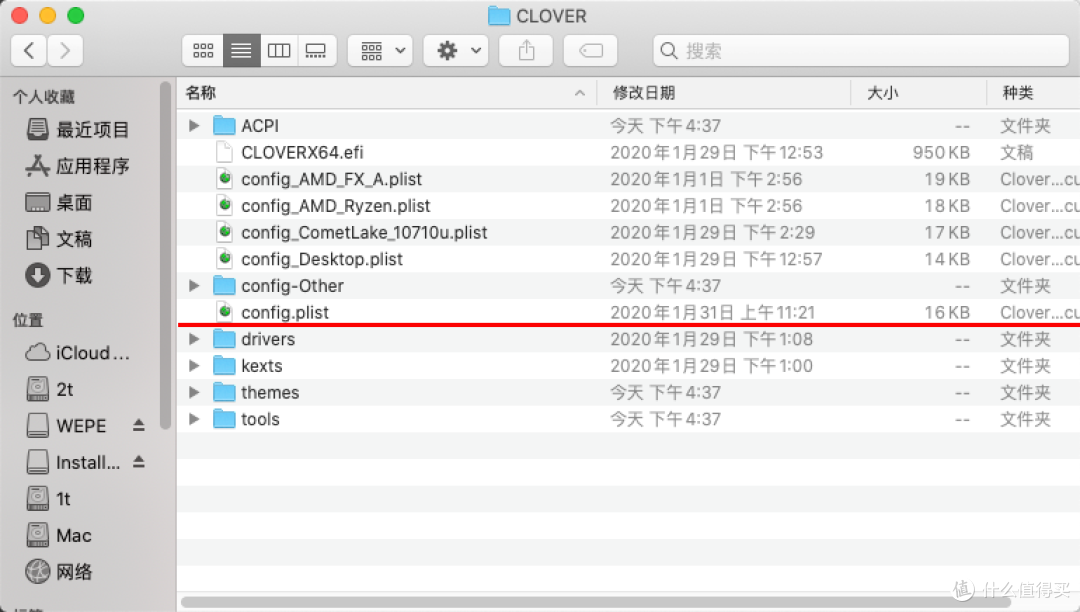Sort by the 修改日期 column header
This screenshot has width=1080, height=612.
pos(723,93)
